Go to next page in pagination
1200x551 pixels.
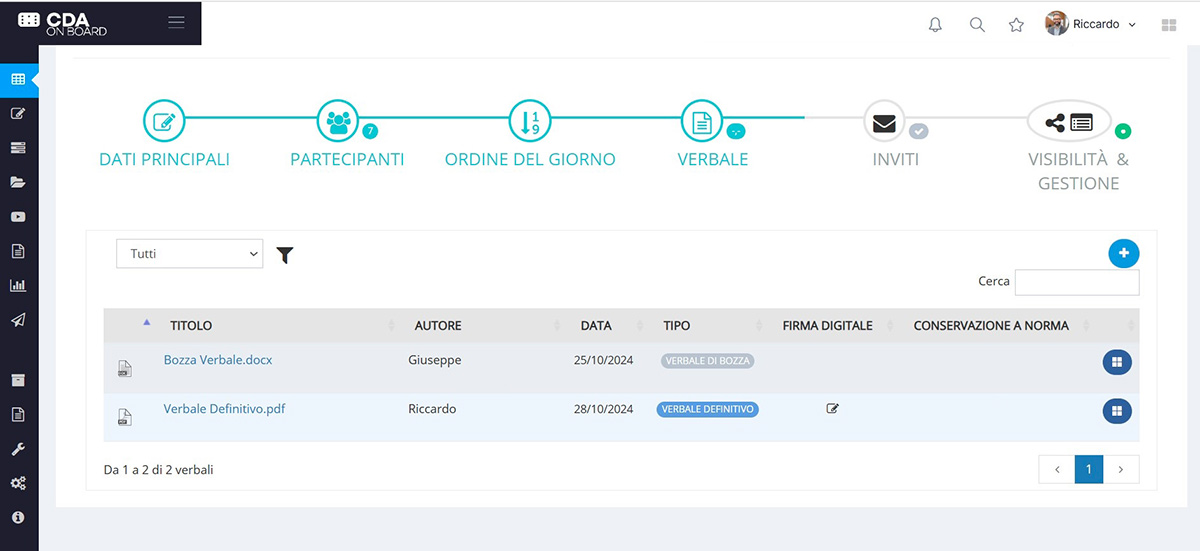tap(1121, 469)
